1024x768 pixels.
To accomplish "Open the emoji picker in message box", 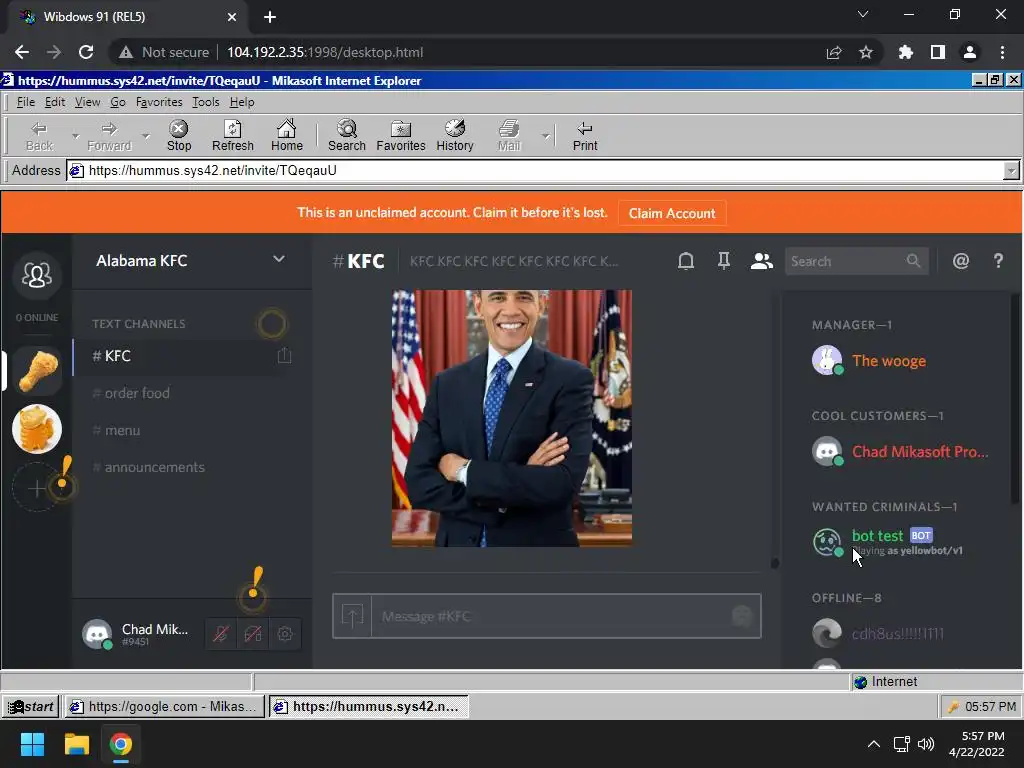I will pos(742,616).
